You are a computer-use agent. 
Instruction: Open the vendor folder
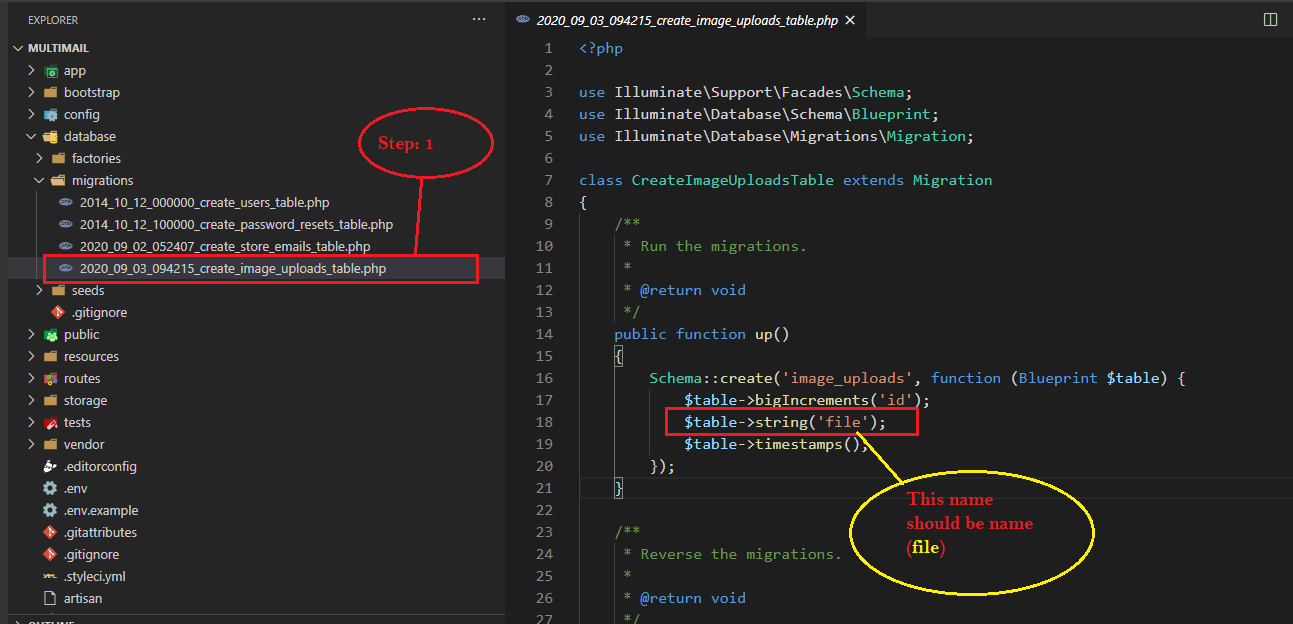tap(84, 445)
